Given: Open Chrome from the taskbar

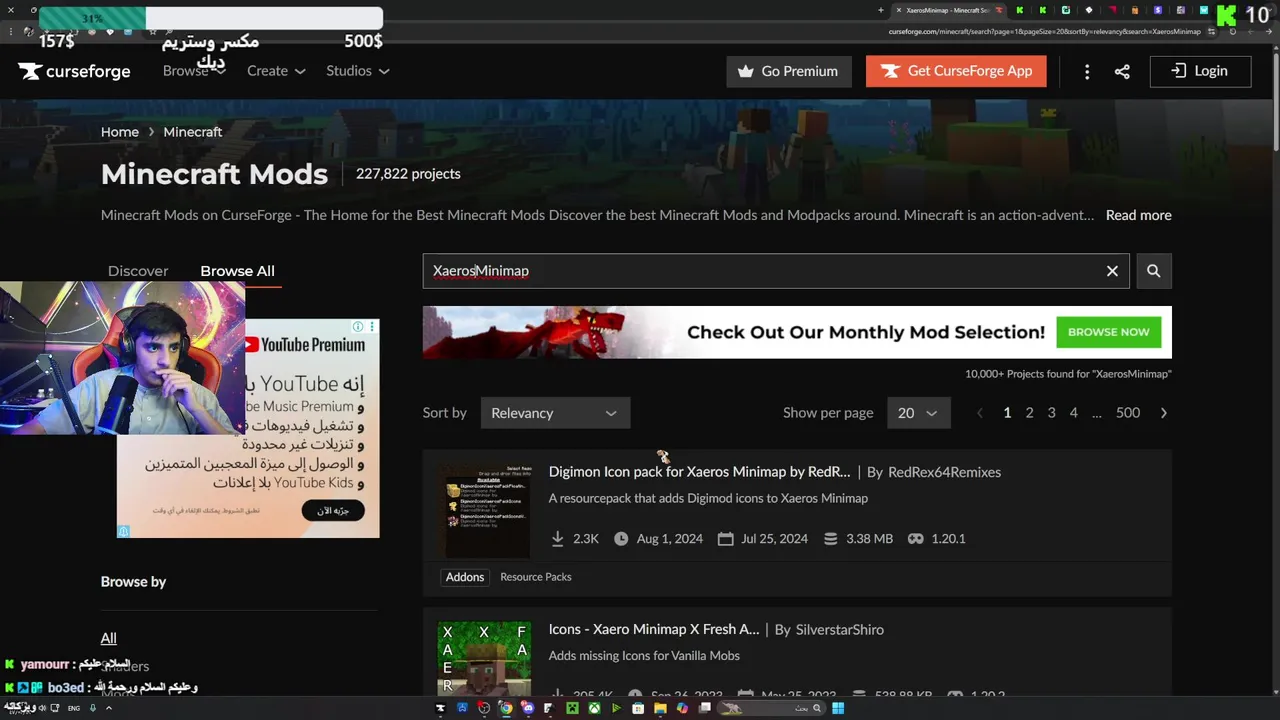Looking at the screenshot, I should click(507, 708).
